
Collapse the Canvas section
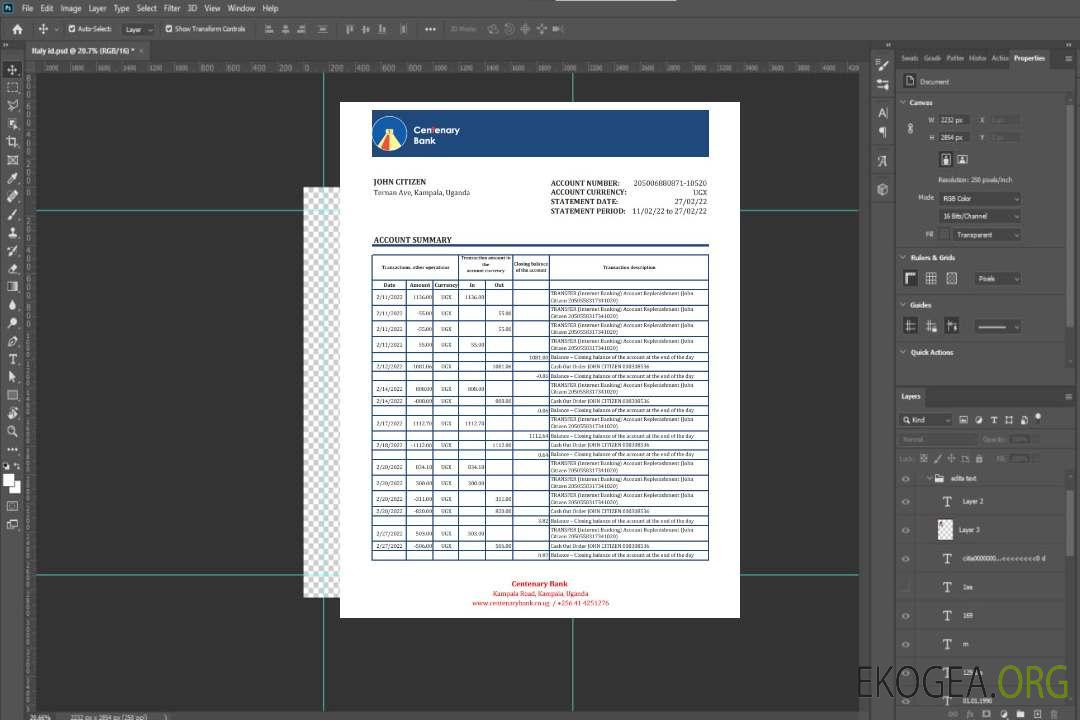coord(904,102)
